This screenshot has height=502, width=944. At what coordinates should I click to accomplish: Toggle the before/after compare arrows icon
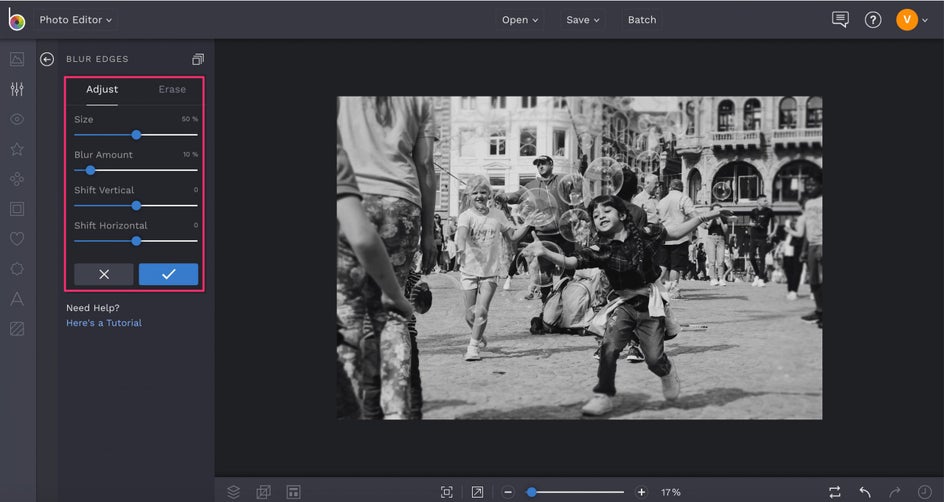(834, 492)
